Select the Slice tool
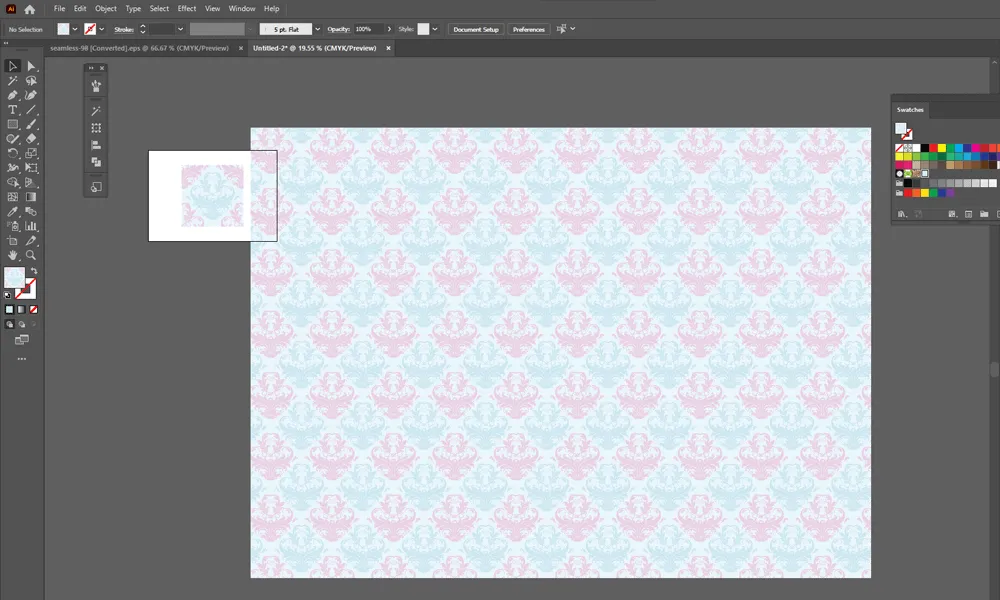1000x600 pixels. coord(31,240)
